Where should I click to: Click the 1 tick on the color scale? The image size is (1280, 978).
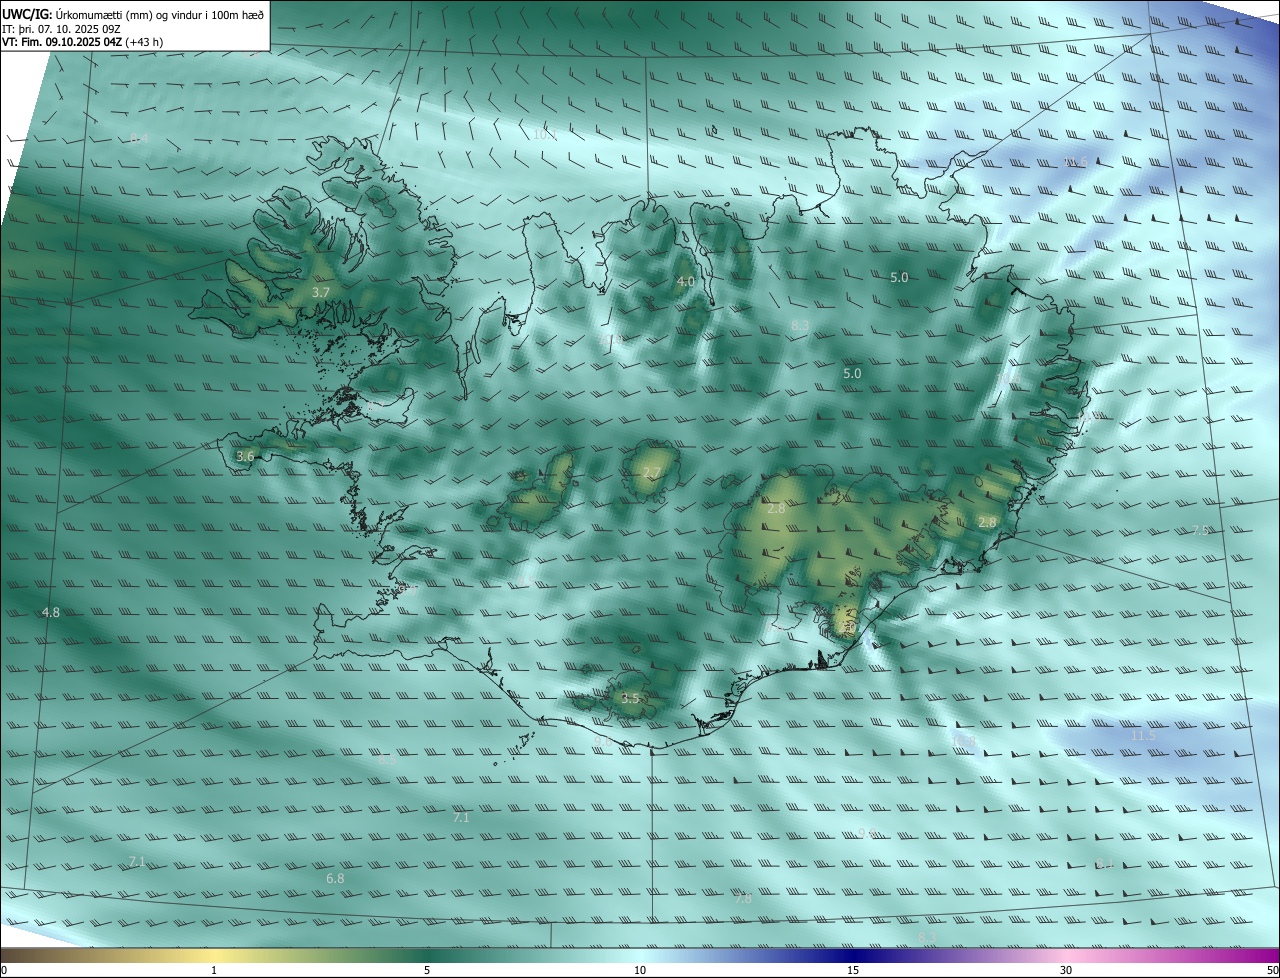click(x=215, y=970)
